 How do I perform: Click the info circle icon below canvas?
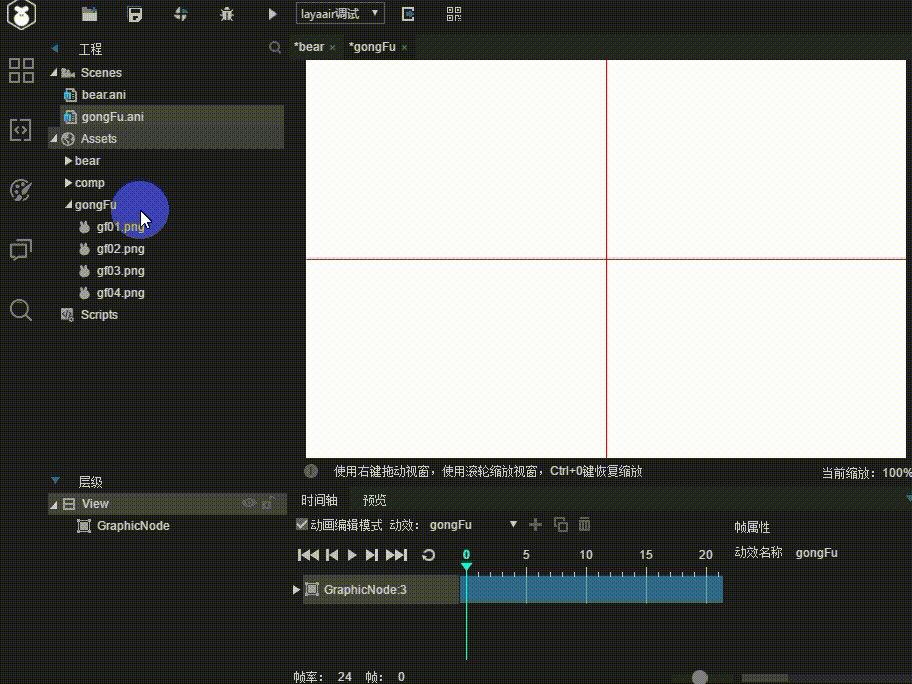(311, 471)
